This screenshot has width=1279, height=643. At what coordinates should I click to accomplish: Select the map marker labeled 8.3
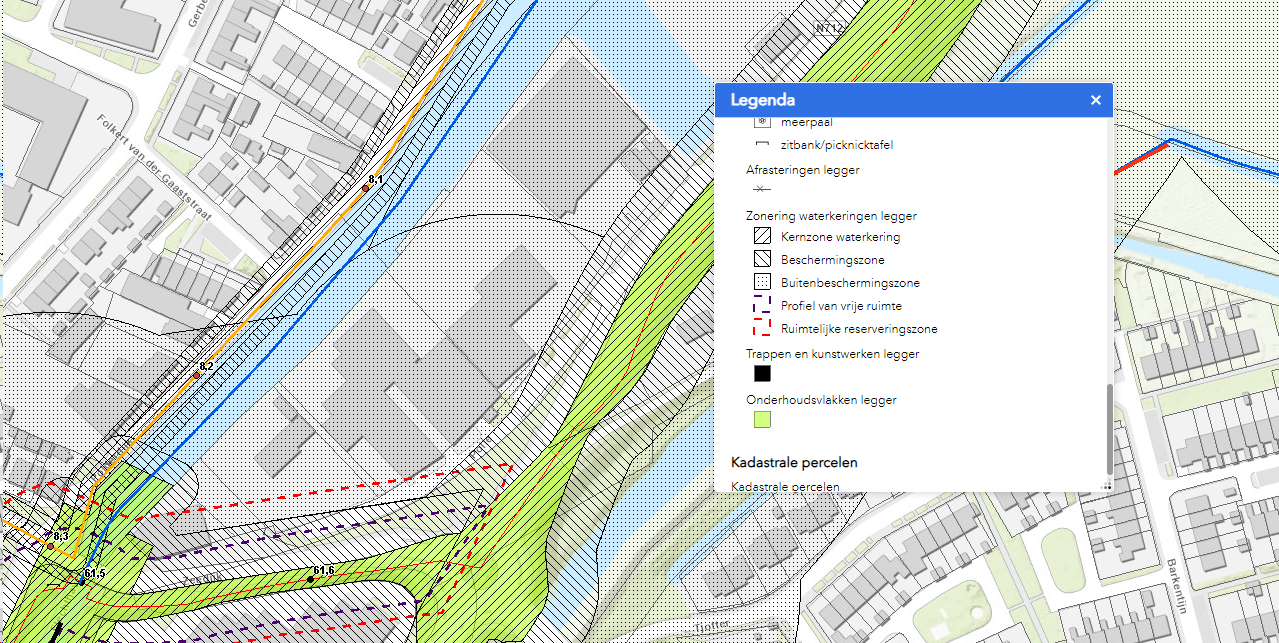(50, 546)
